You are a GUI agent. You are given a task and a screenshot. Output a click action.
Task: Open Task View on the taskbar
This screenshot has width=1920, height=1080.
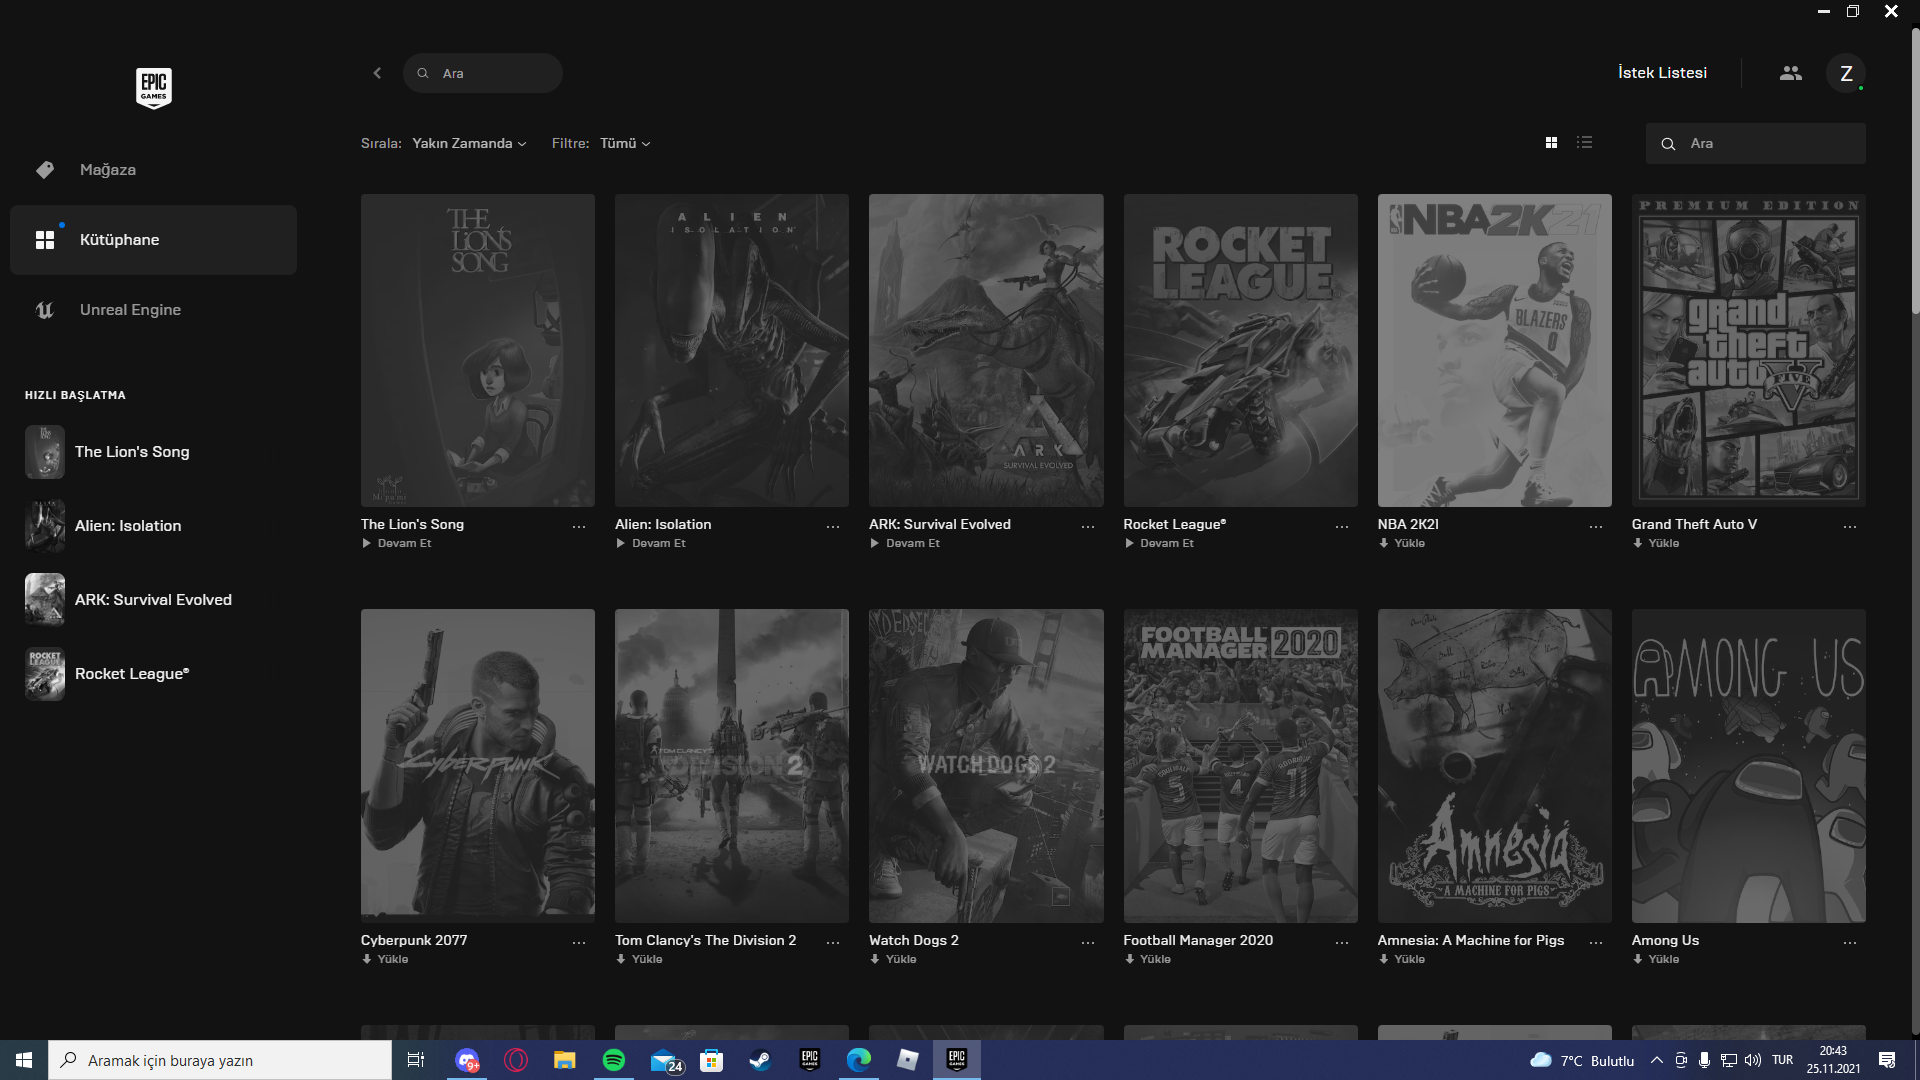[416, 1060]
